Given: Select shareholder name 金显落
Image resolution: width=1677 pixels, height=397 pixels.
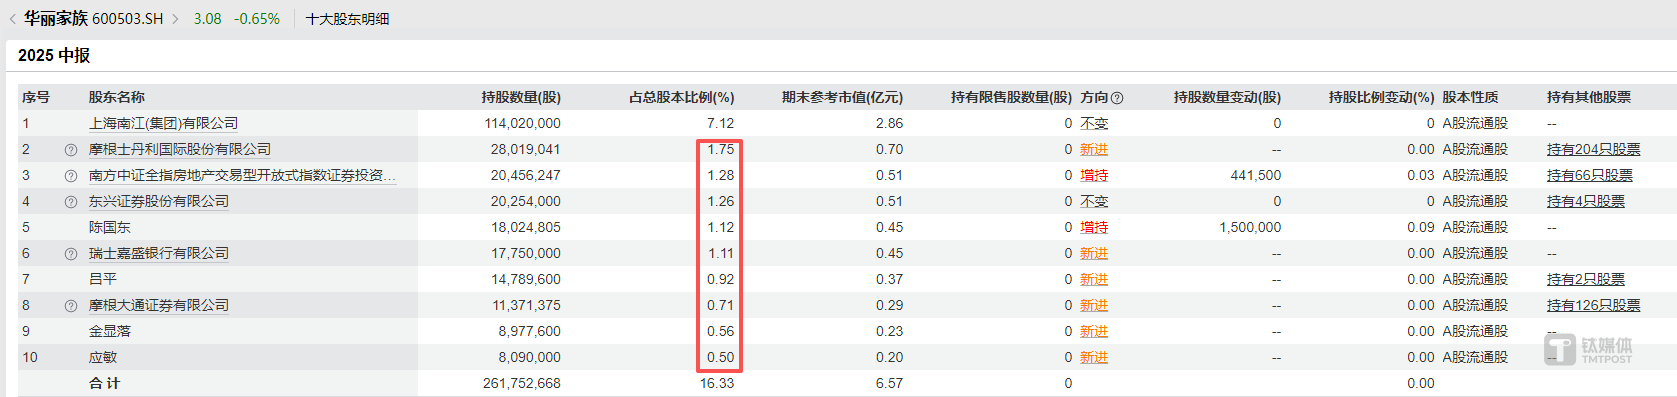Looking at the screenshot, I should [110, 331].
